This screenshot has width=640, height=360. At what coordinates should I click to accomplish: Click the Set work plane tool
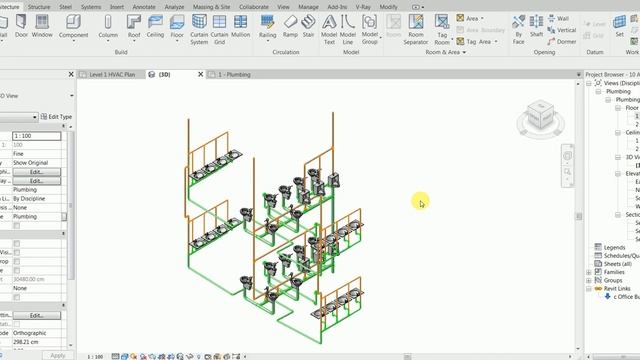(x=619, y=27)
